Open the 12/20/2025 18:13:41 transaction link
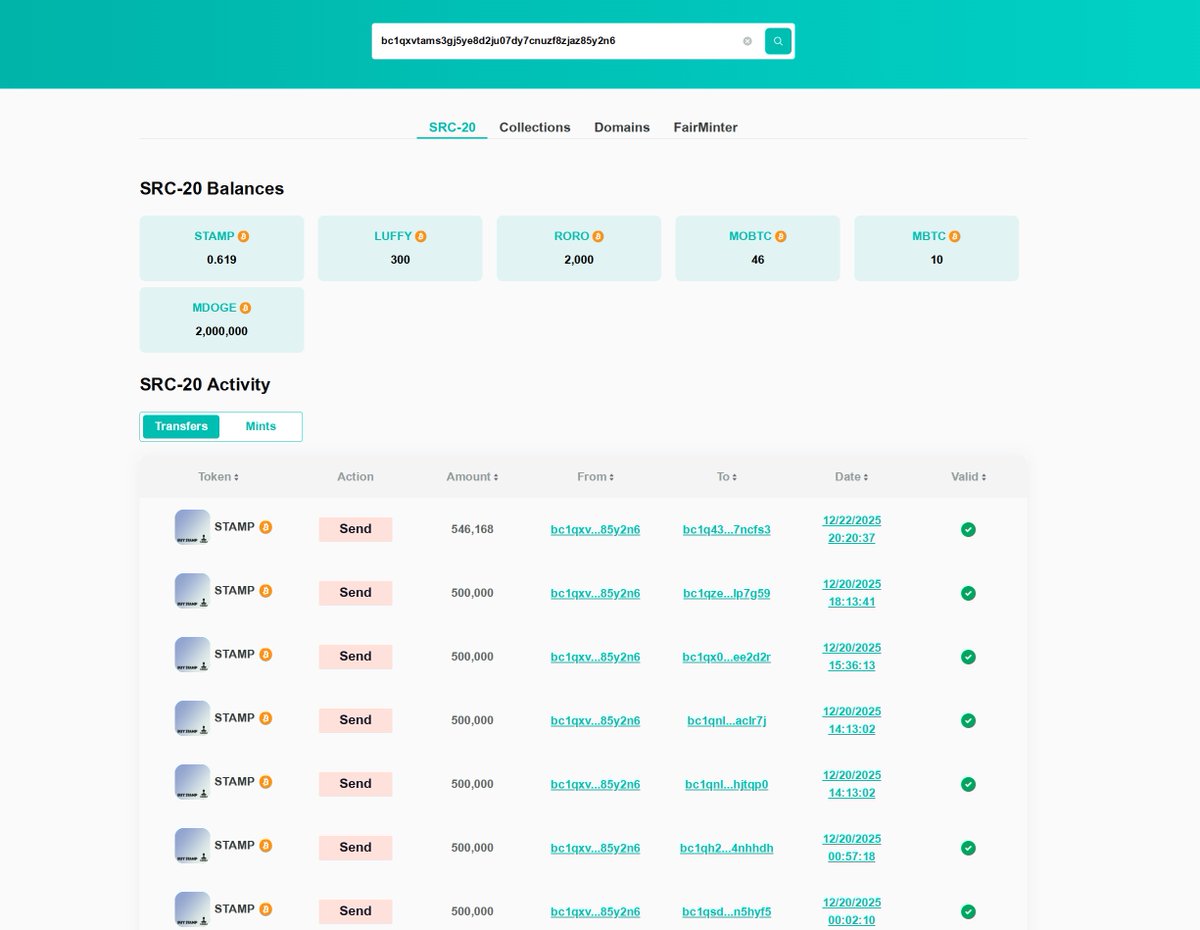 [x=852, y=593]
